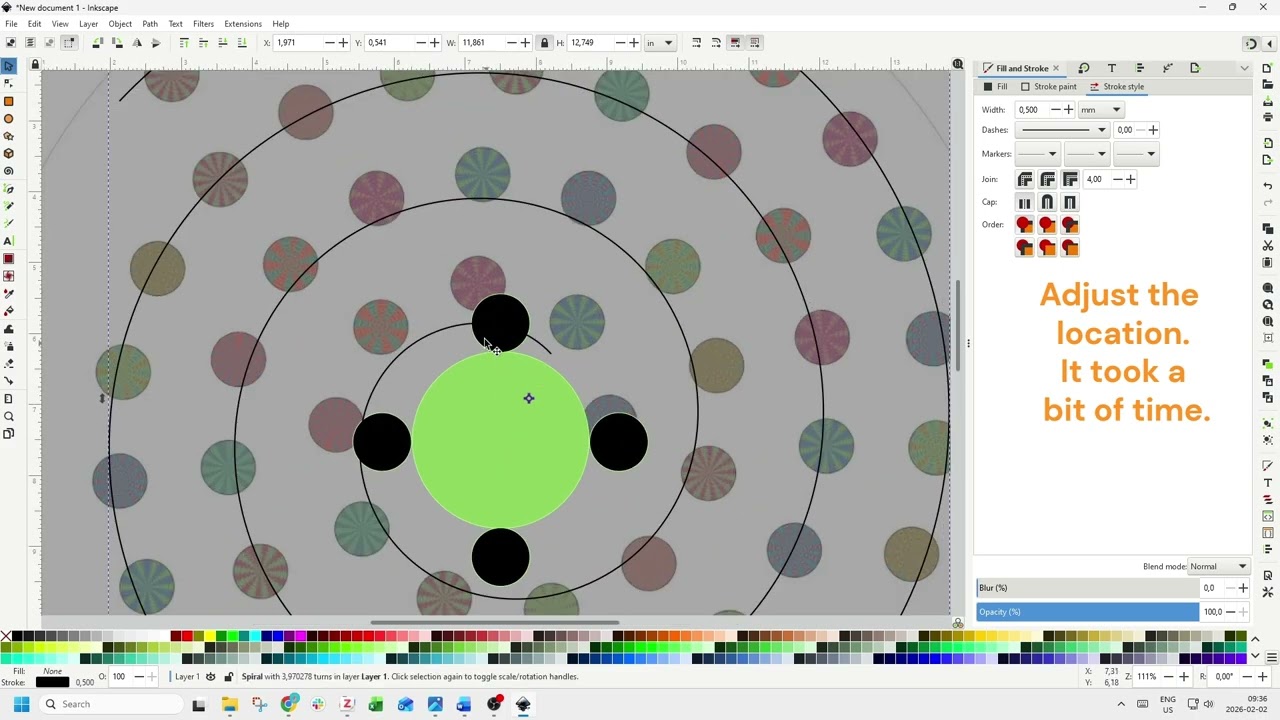The height and width of the screenshot is (720, 1280).
Task: Adjust the Blur (%) slider
Action: 1087,588
